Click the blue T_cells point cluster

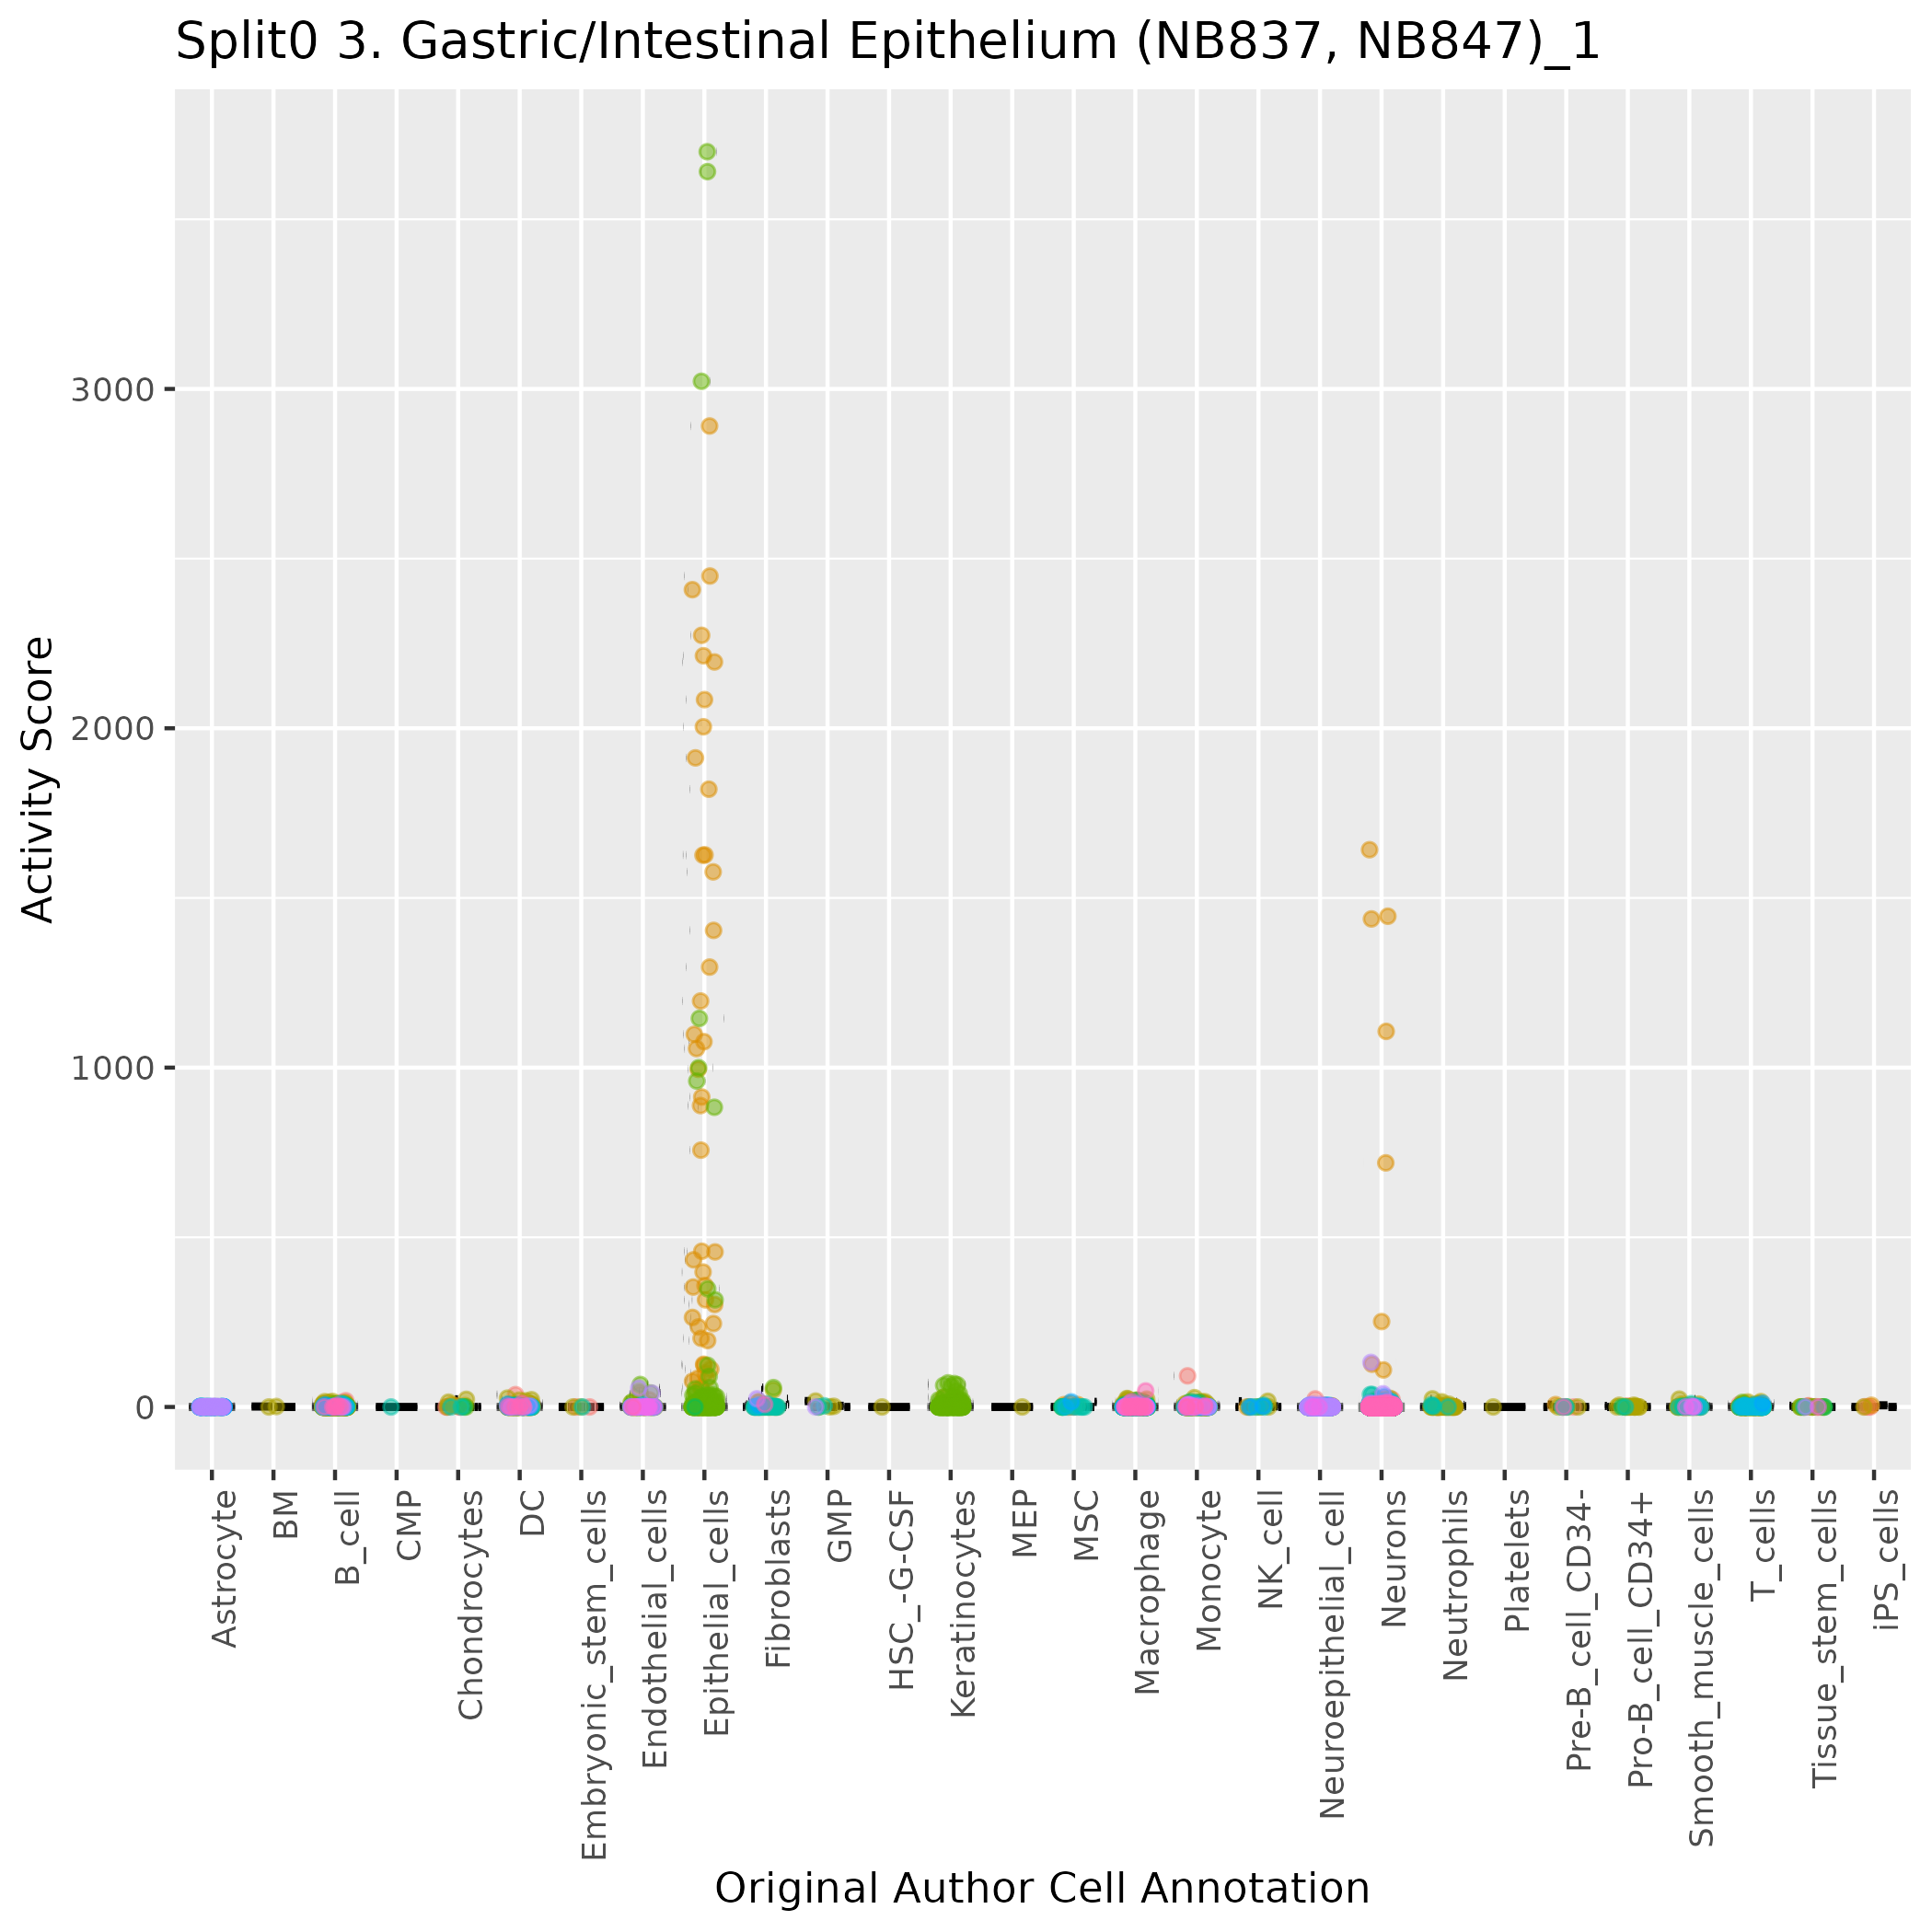[1751, 1406]
